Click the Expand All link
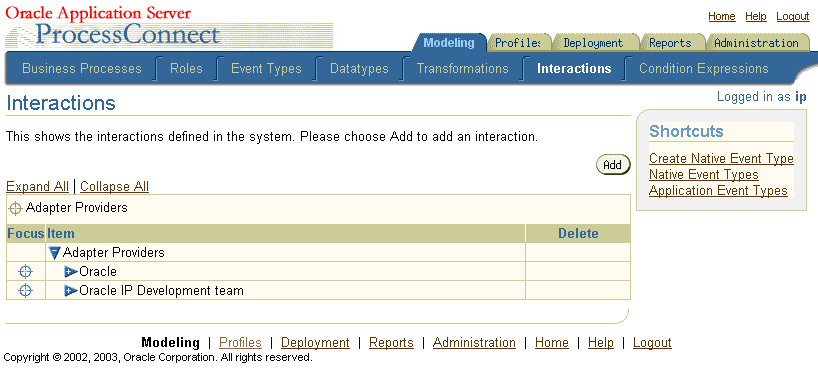 pyautogui.click(x=37, y=186)
